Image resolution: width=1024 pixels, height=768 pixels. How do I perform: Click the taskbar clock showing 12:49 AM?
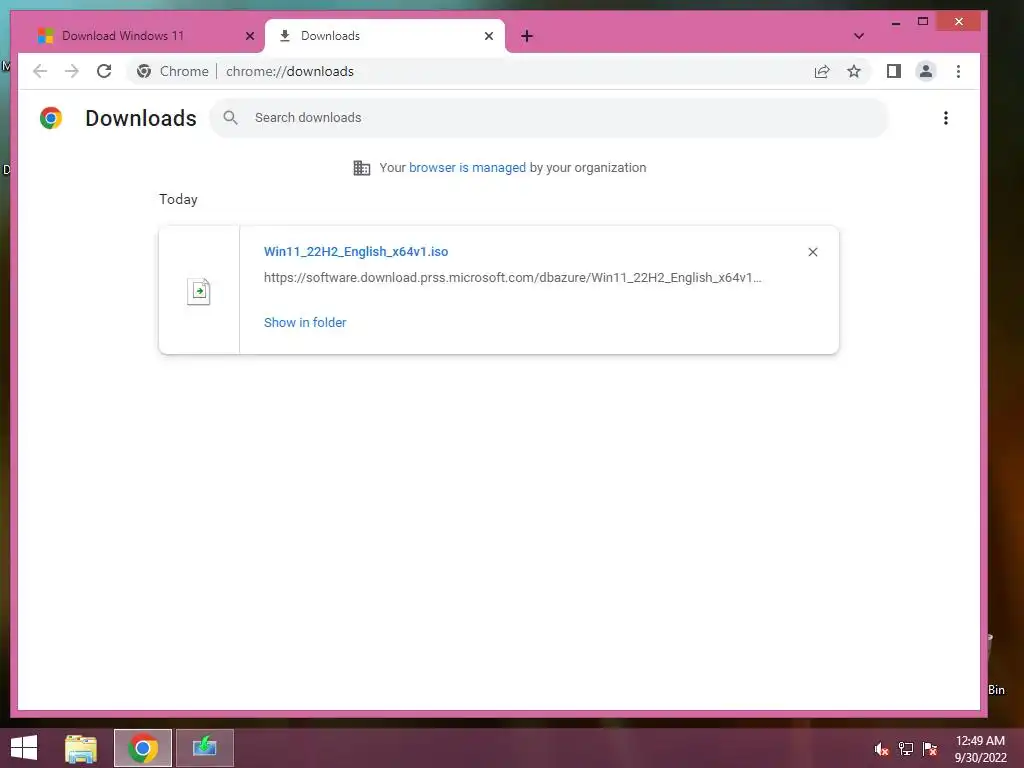[x=980, y=749]
